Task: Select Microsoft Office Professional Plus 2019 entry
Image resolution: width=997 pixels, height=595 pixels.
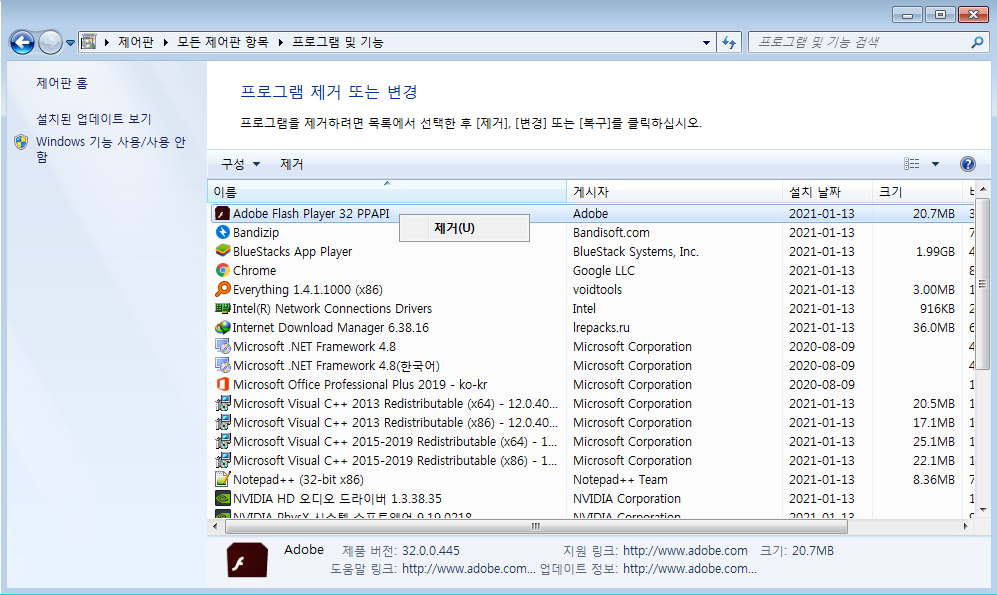Action: (360, 385)
